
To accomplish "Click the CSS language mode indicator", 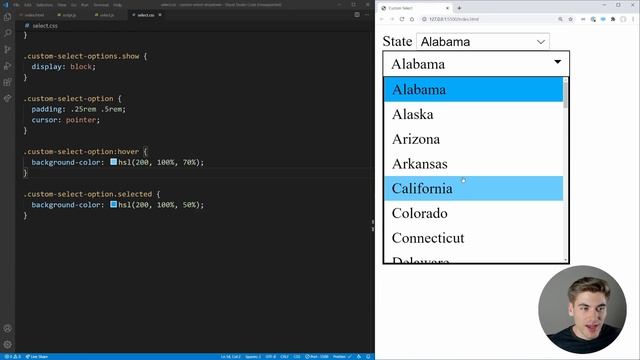I will click(297, 357).
